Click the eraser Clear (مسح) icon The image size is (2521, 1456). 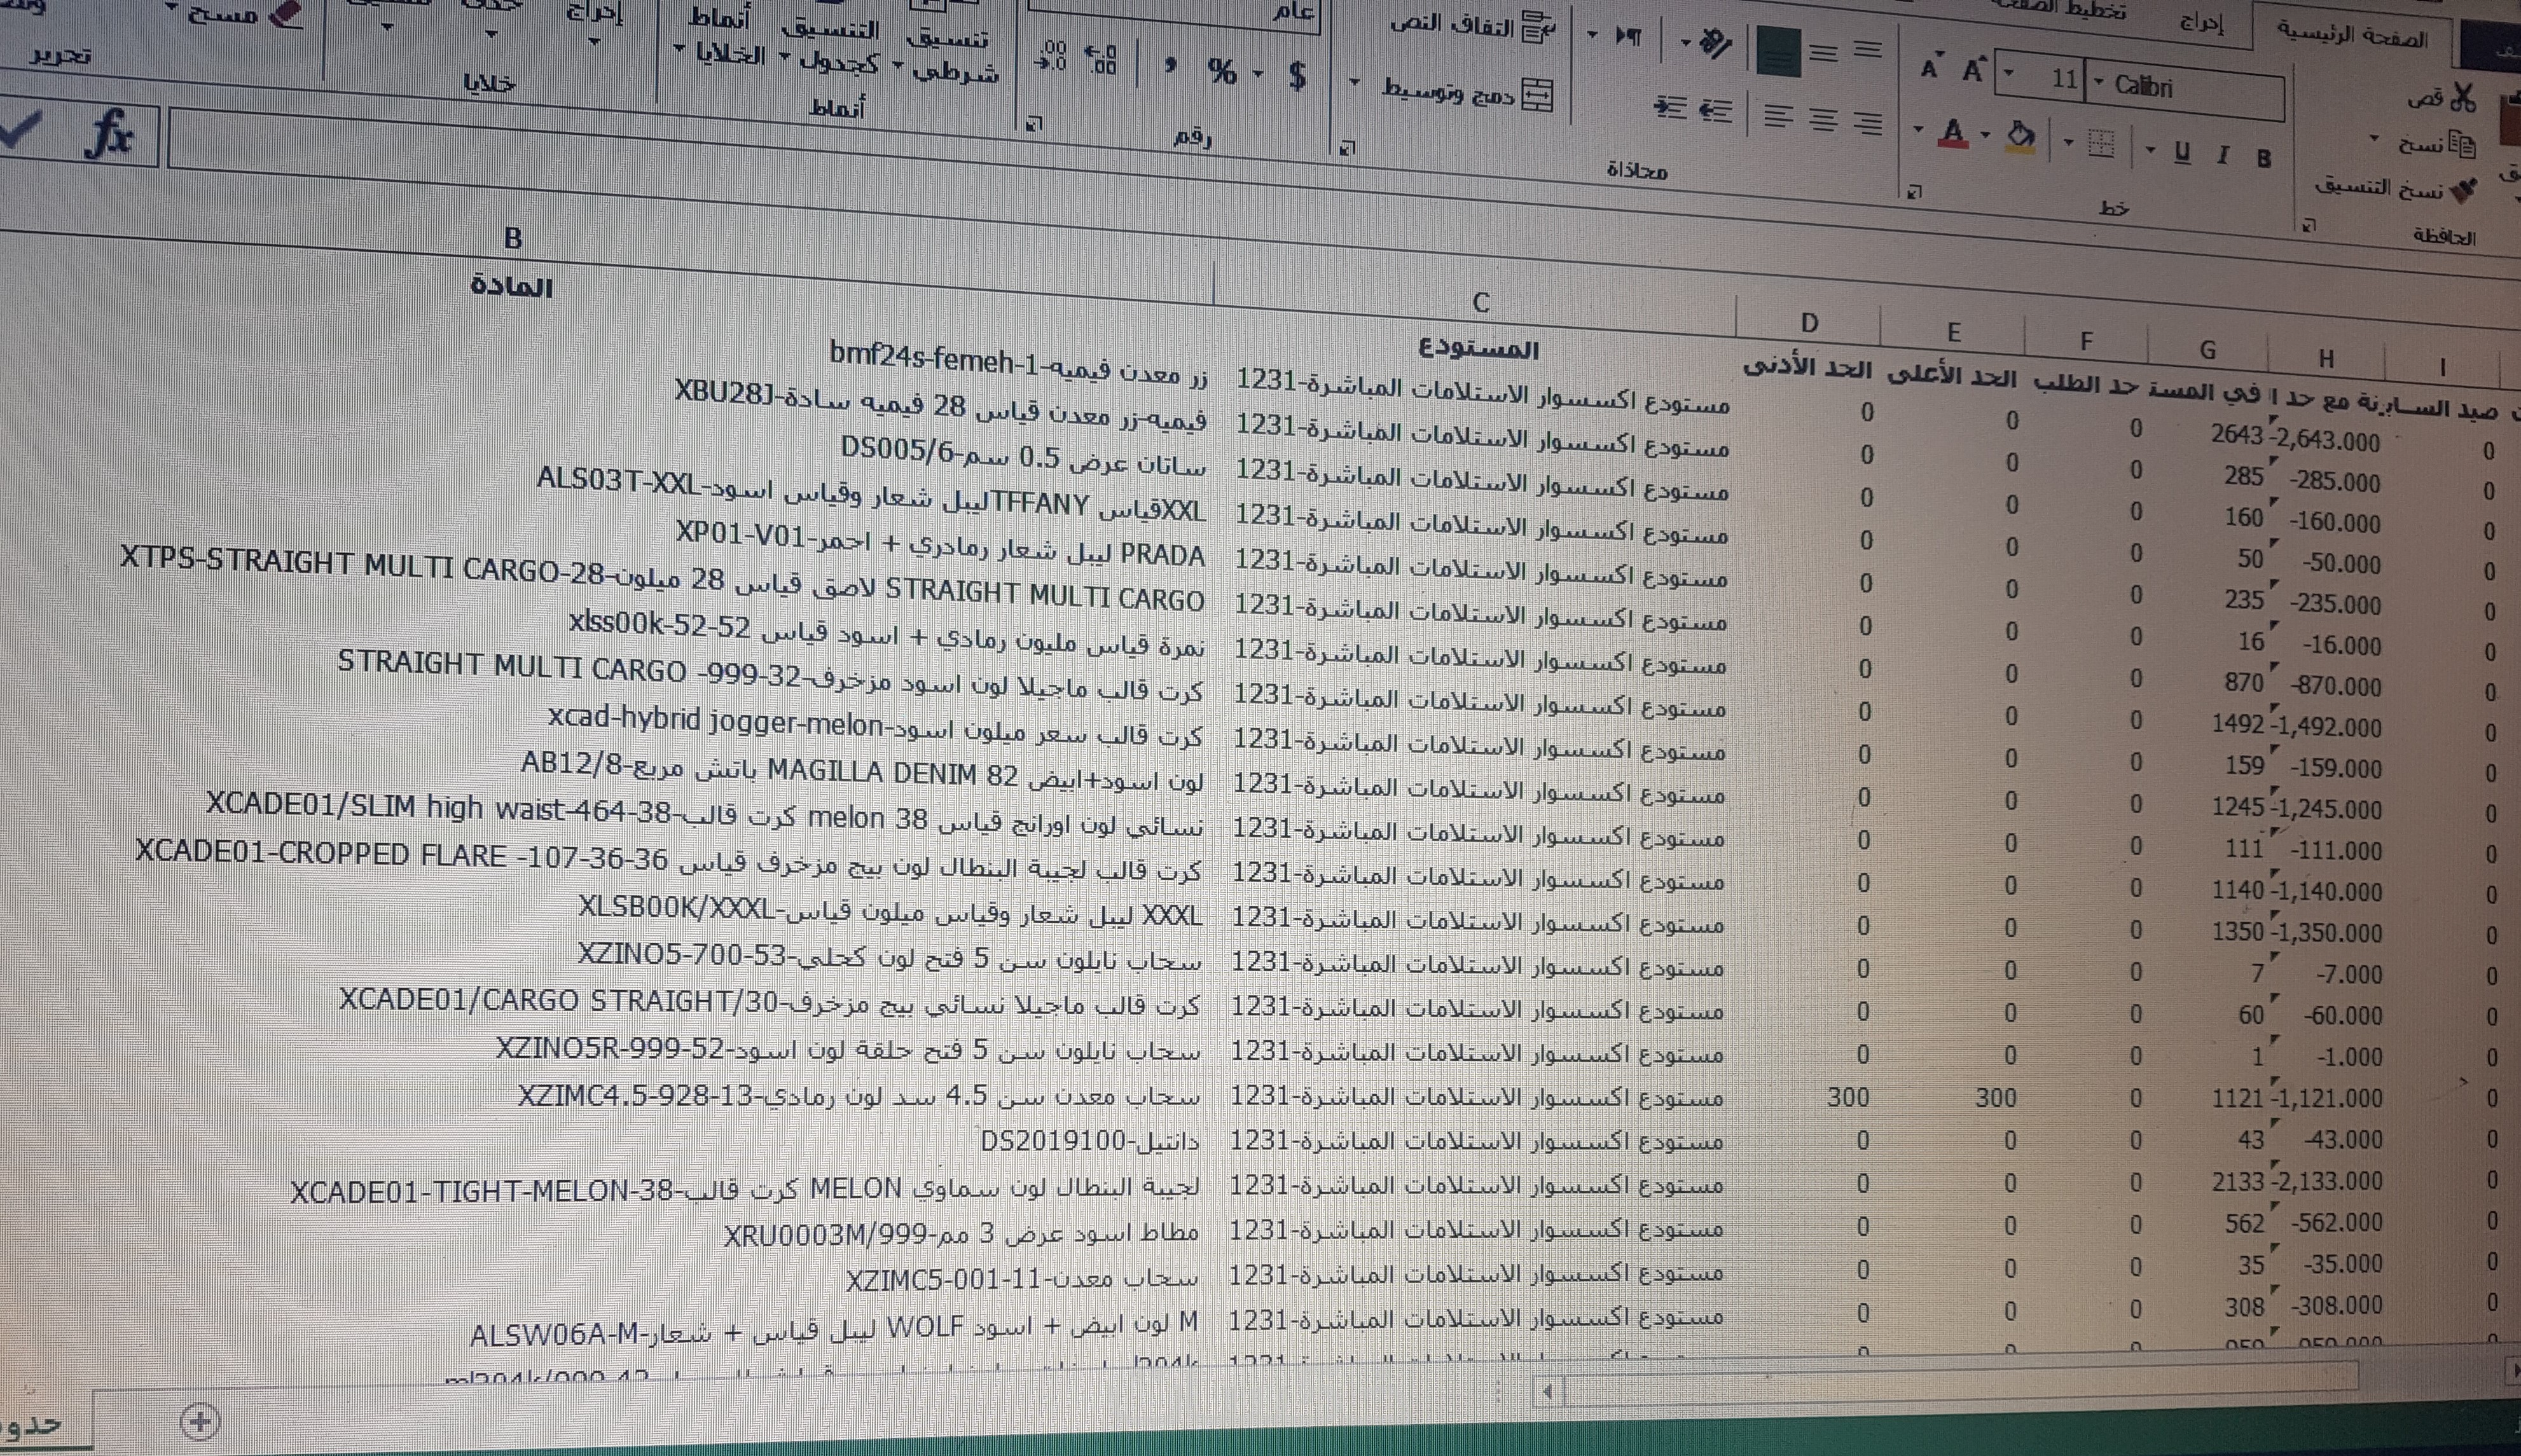coord(287,14)
